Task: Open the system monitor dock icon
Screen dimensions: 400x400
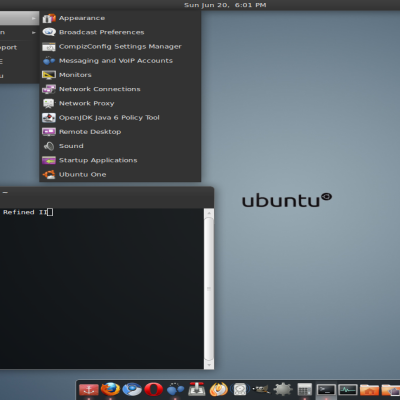Action: 348,389
